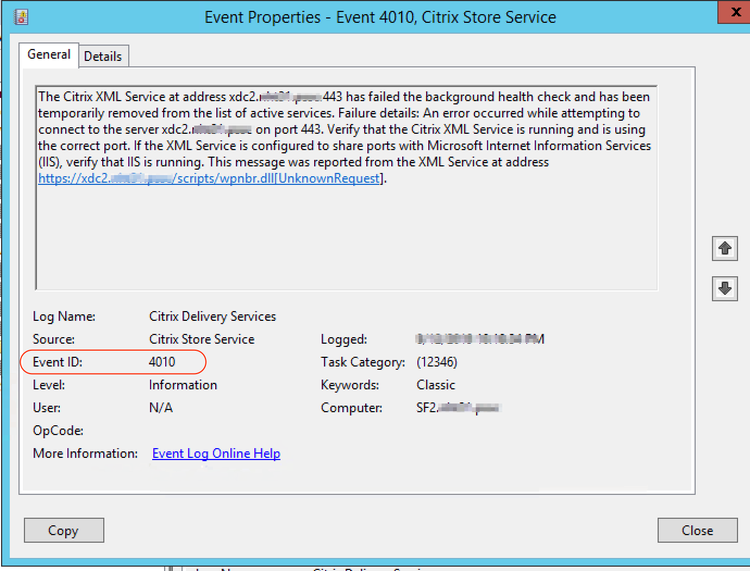Open the wpnbr.dll URL link in description
The width and height of the screenshot is (750, 571).
pos(210,178)
